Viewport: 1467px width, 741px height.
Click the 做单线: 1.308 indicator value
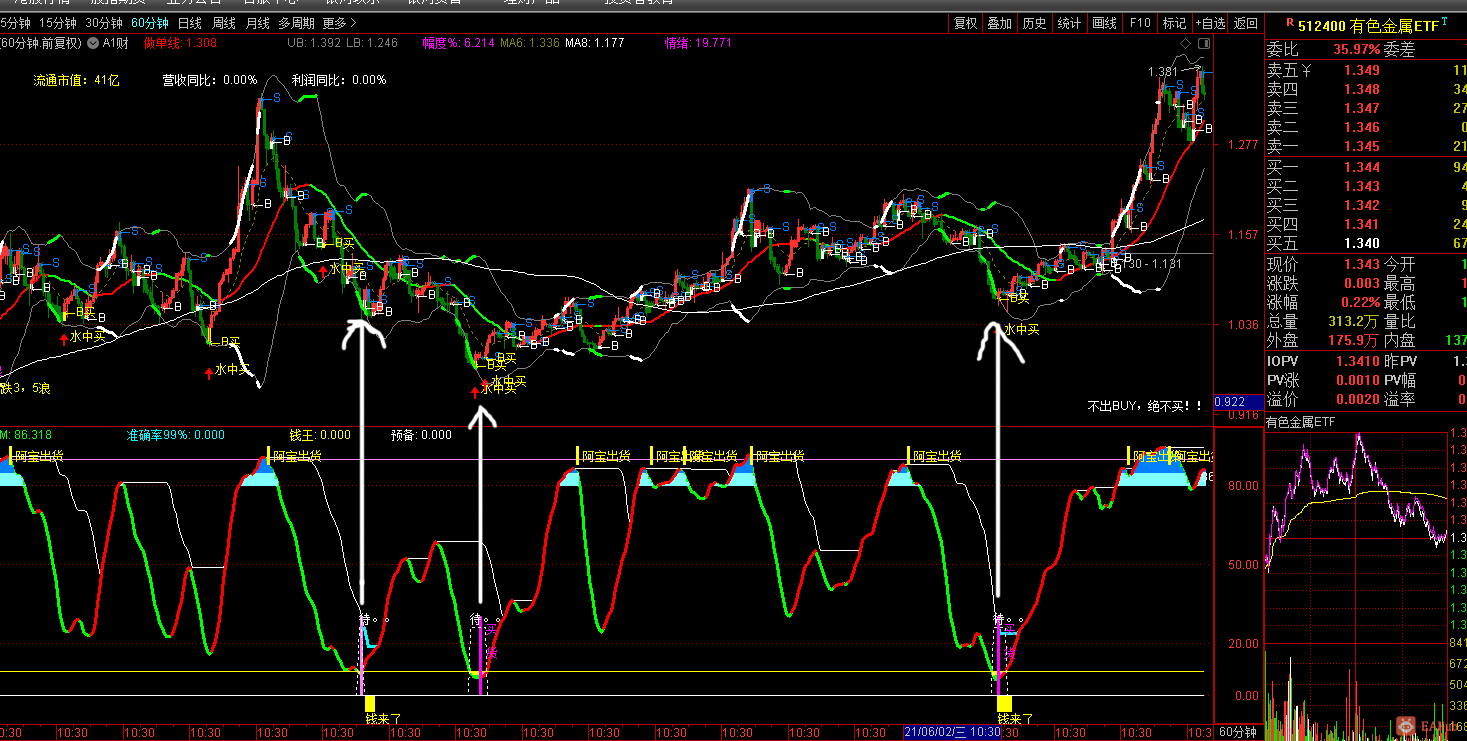pyautogui.click(x=180, y=43)
